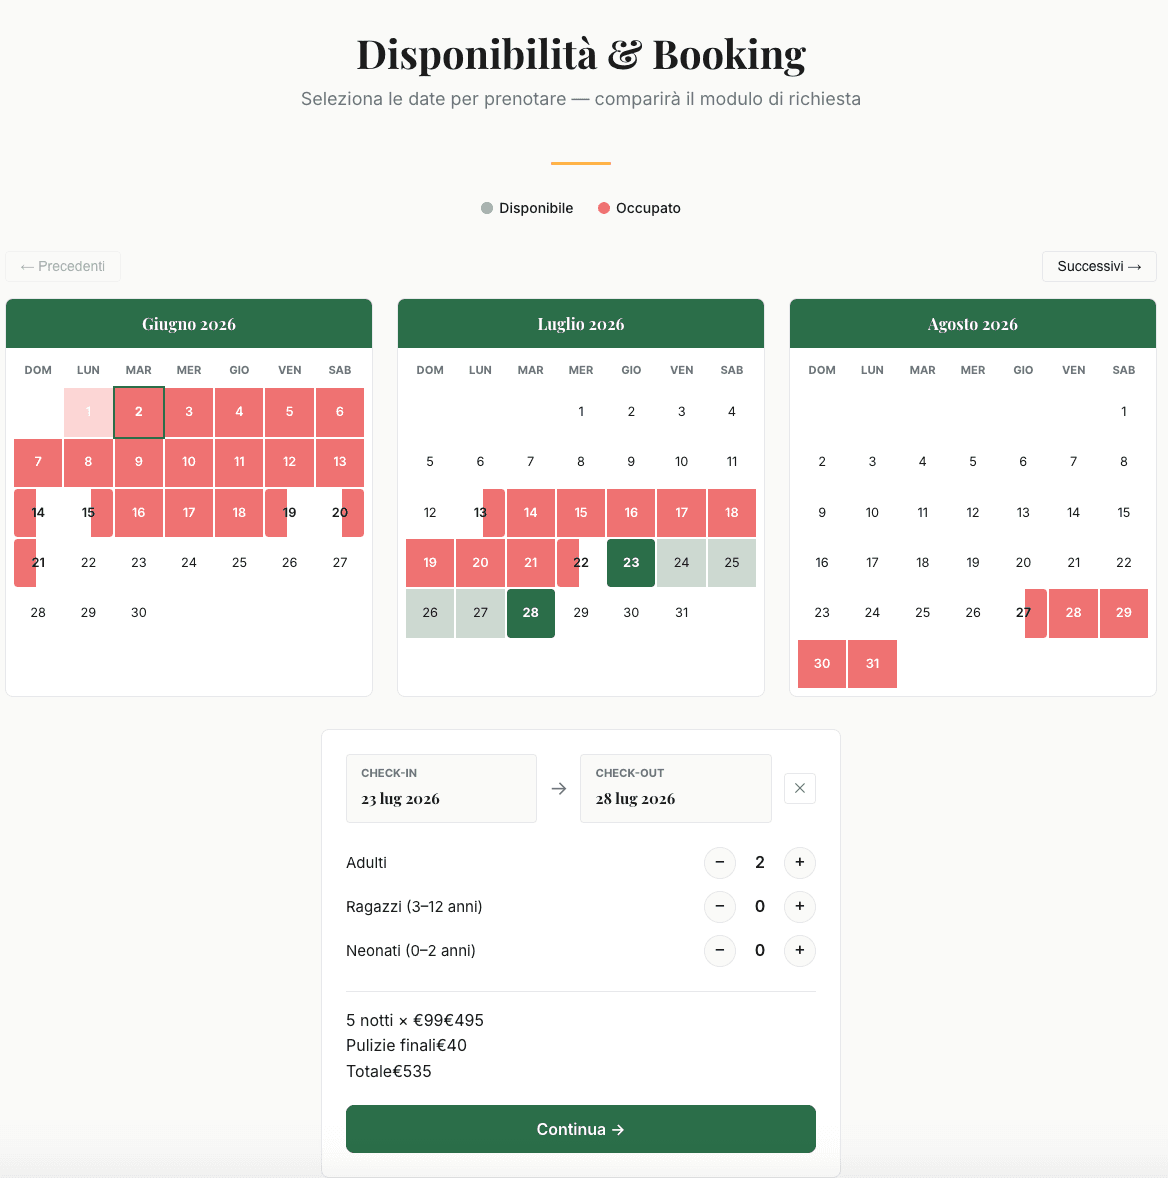The height and width of the screenshot is (1178, 1168).
Task: Click day 1 in Luglio 2026
Action: [x=581, y=412]
